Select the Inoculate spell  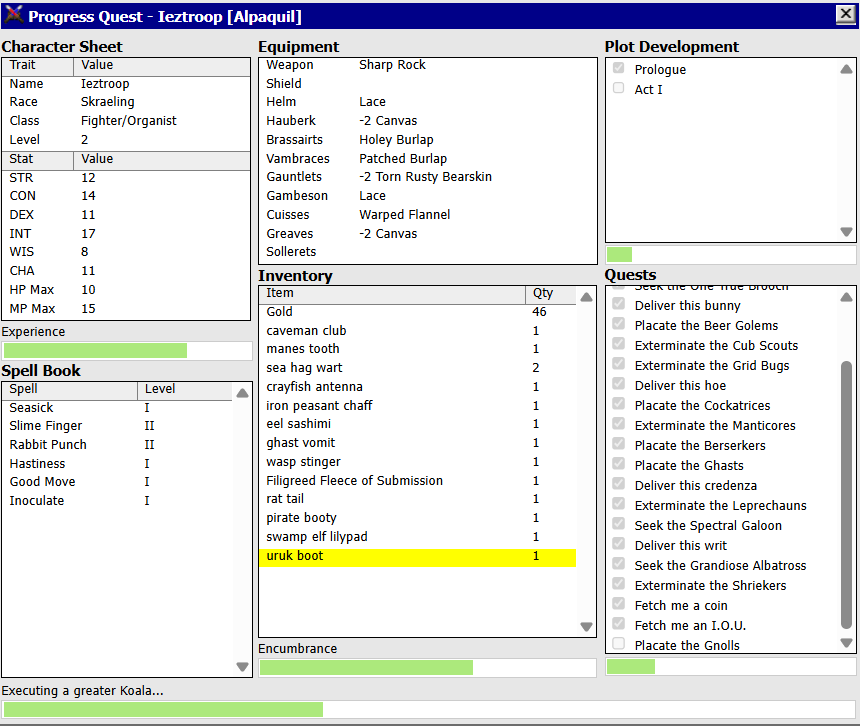(117, 502)
